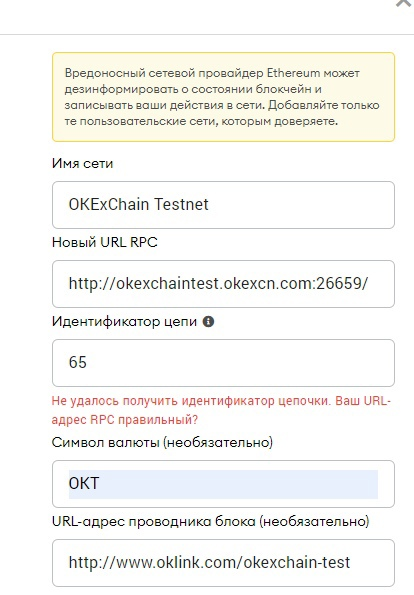Place cursor in OKExChain Testnet text
414x595 pixels.
click(x=139, y=204)
